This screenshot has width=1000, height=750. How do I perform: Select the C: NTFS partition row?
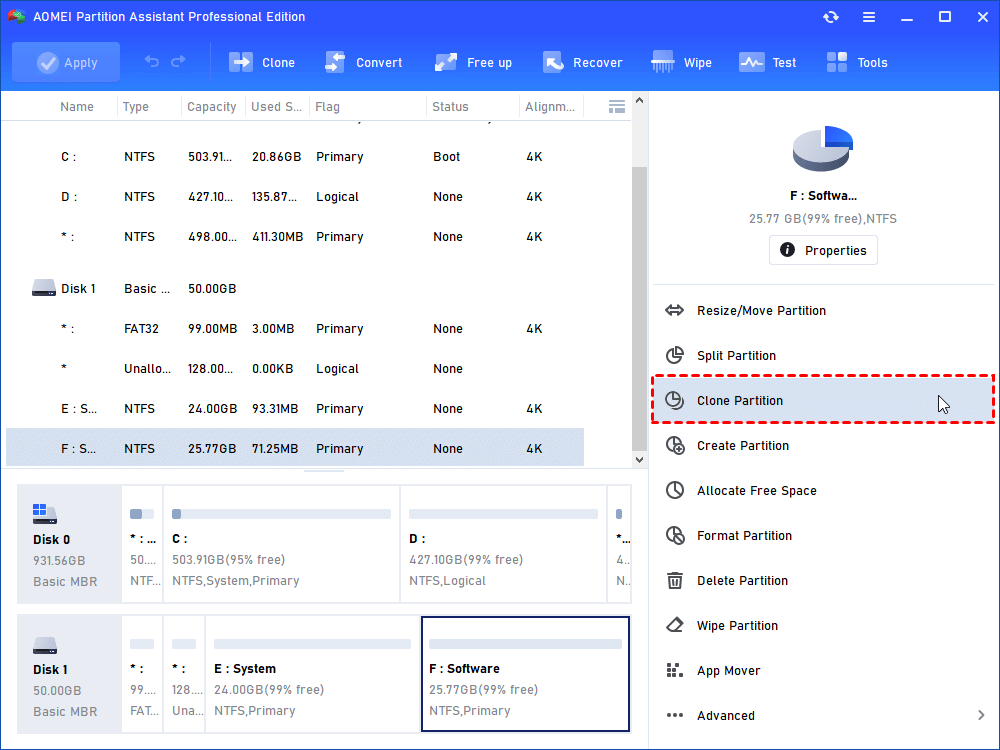tap(295, 157)
